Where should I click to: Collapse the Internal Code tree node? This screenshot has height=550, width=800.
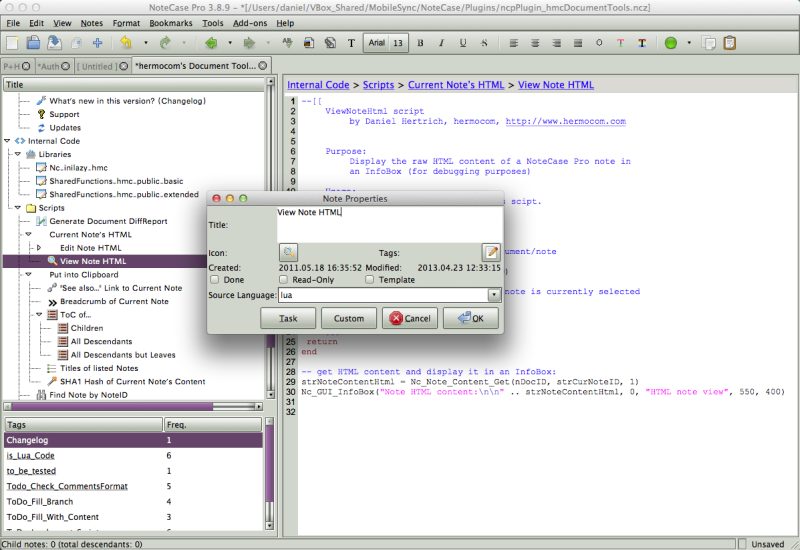pyautogui.click(x=7, y=141)
